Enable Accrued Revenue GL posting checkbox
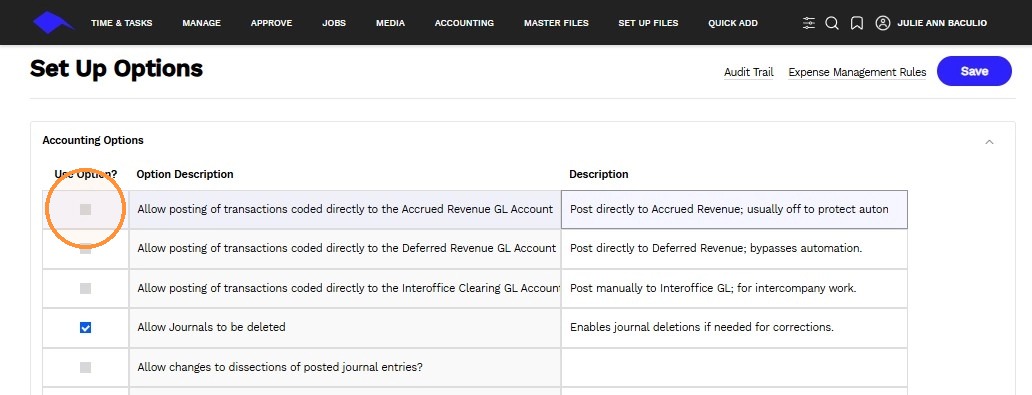 tap(86, 209)
